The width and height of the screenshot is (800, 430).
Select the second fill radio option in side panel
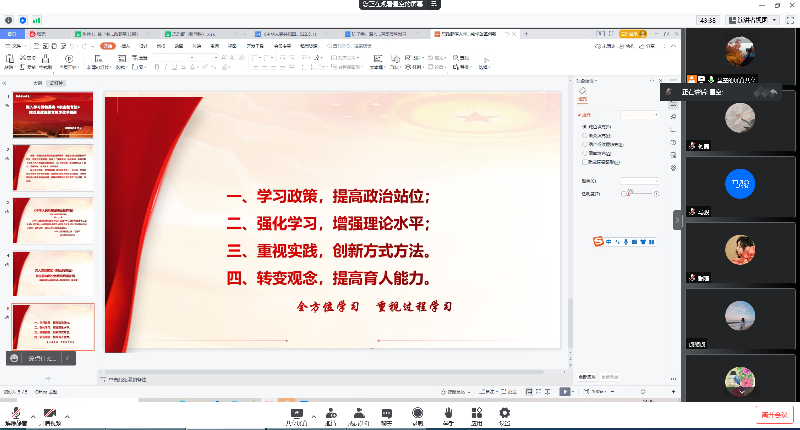point(584,136)
